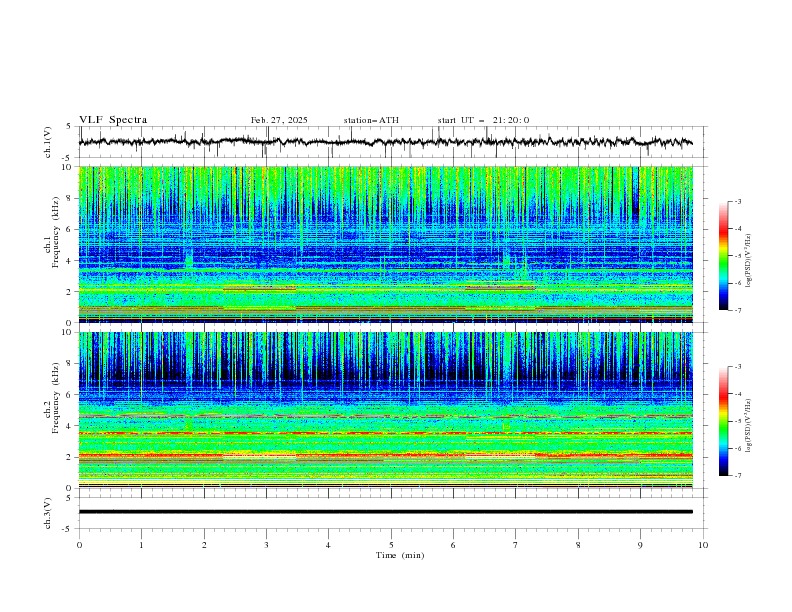Click the thick black ch.3 voltage line
This screenshot has width=792, height=612.
click(x=385, y=512)
